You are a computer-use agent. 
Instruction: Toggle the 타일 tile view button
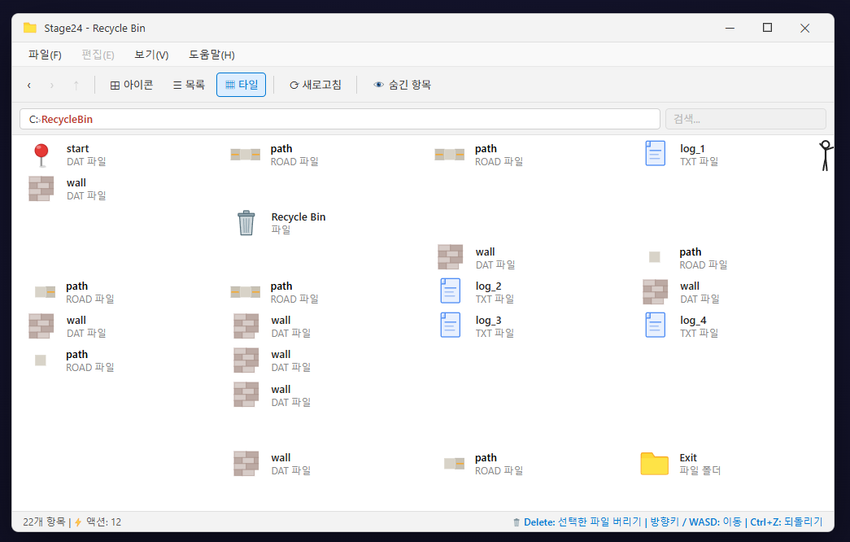pyautogui.click(x=241, y=85)
